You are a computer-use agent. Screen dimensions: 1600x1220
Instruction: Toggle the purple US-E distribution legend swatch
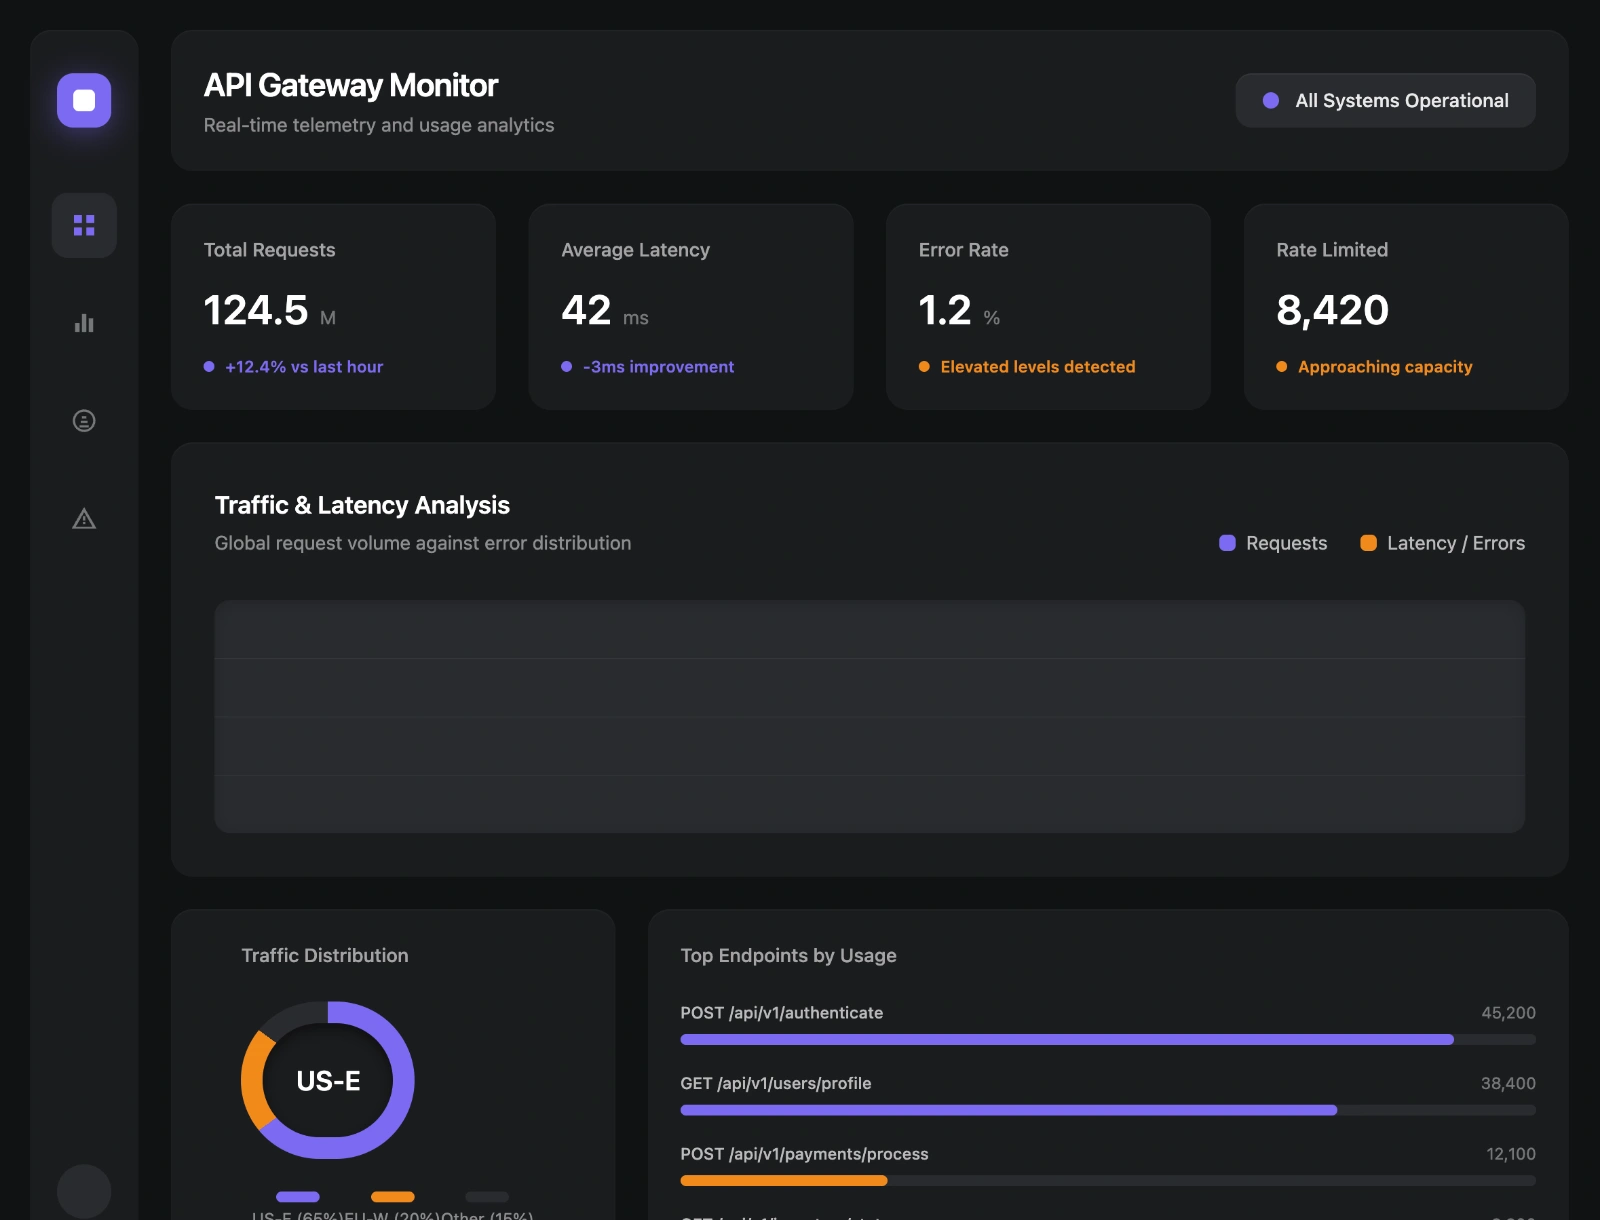(297, 1197)
